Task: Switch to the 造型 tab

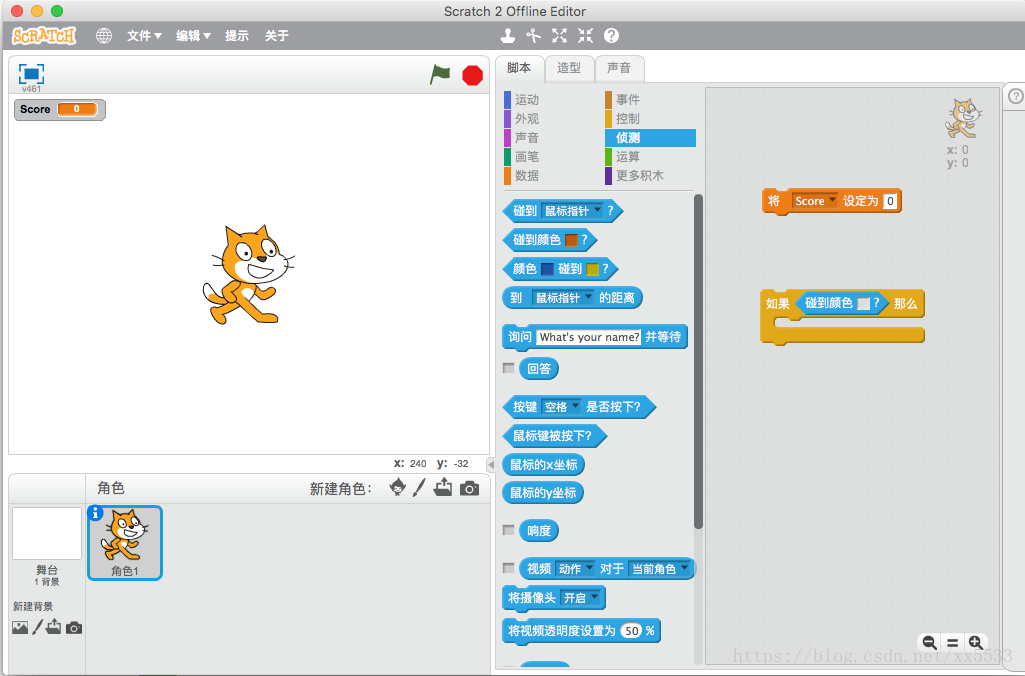Action: (x=569, y=68)
